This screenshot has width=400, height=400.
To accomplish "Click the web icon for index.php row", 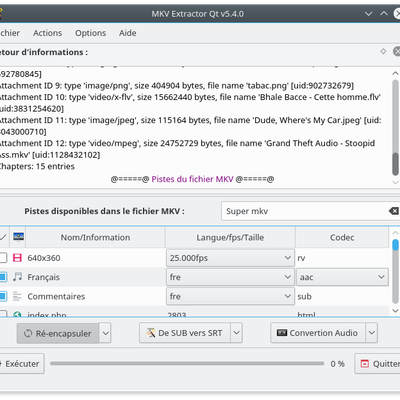I will click(17, 314).
